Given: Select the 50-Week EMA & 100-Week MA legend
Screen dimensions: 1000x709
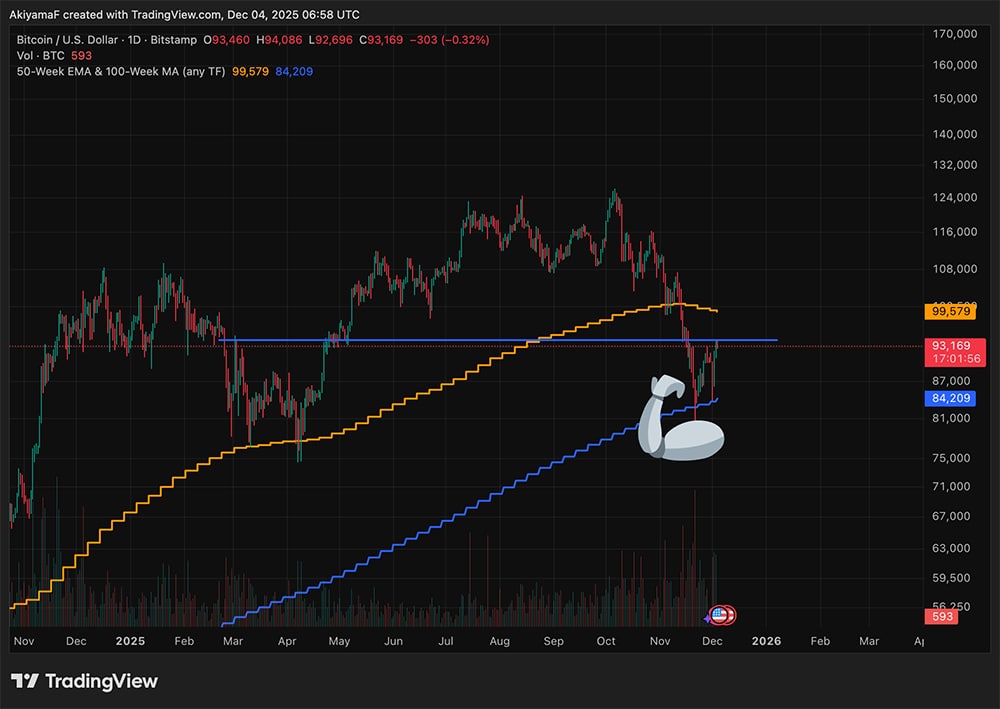Looking at the screenshot, I should (x=120, y=71).
